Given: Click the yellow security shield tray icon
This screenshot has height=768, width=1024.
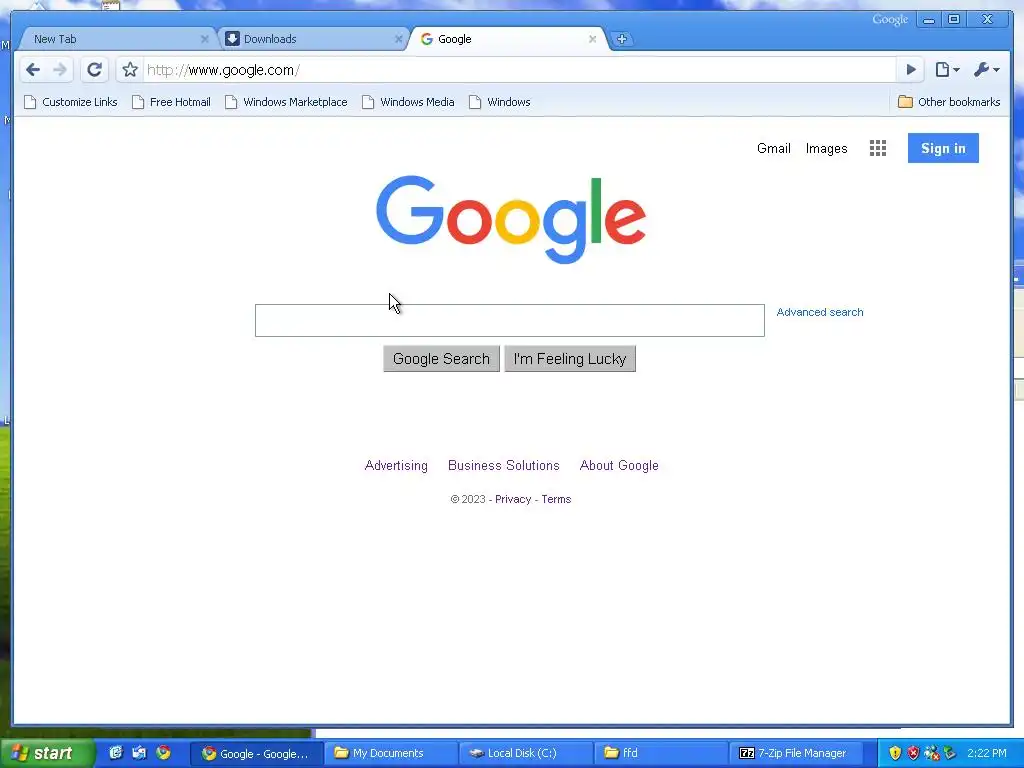Looking at the screenshot, I should pyautogui.click(x=895, y=753).
